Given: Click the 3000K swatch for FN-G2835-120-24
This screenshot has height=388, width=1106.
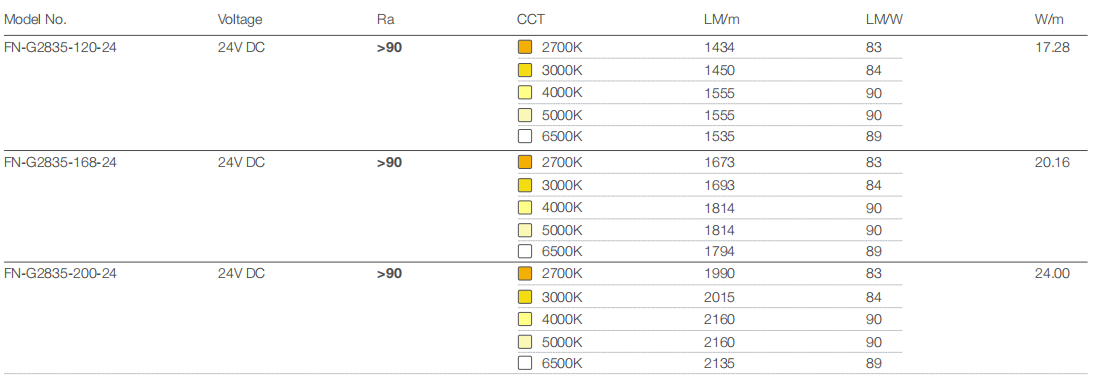Looking at the screenshot, I should (524, 71).
